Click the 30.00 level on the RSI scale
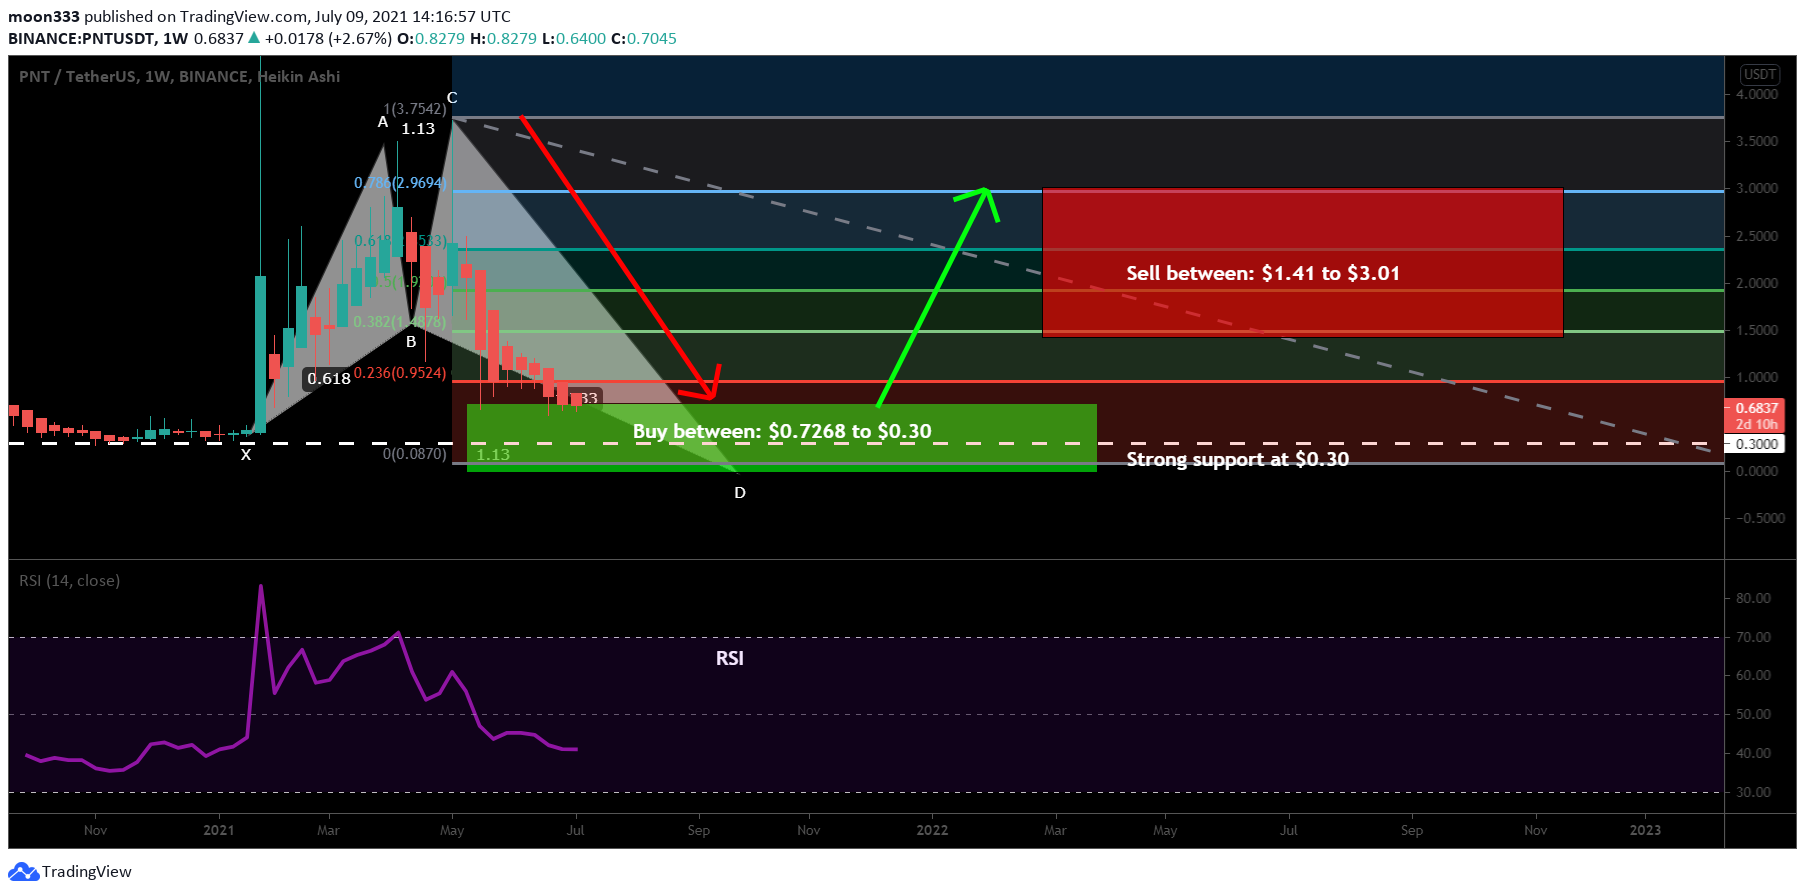The image size is (1805, 895). coord(1753,792)
